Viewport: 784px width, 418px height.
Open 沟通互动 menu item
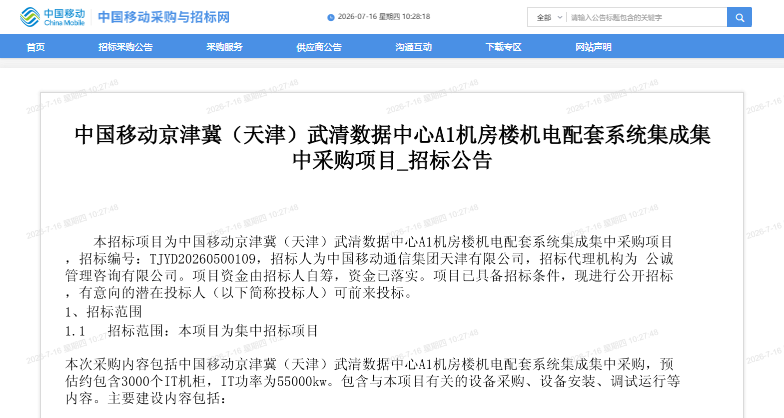[414, 47]
